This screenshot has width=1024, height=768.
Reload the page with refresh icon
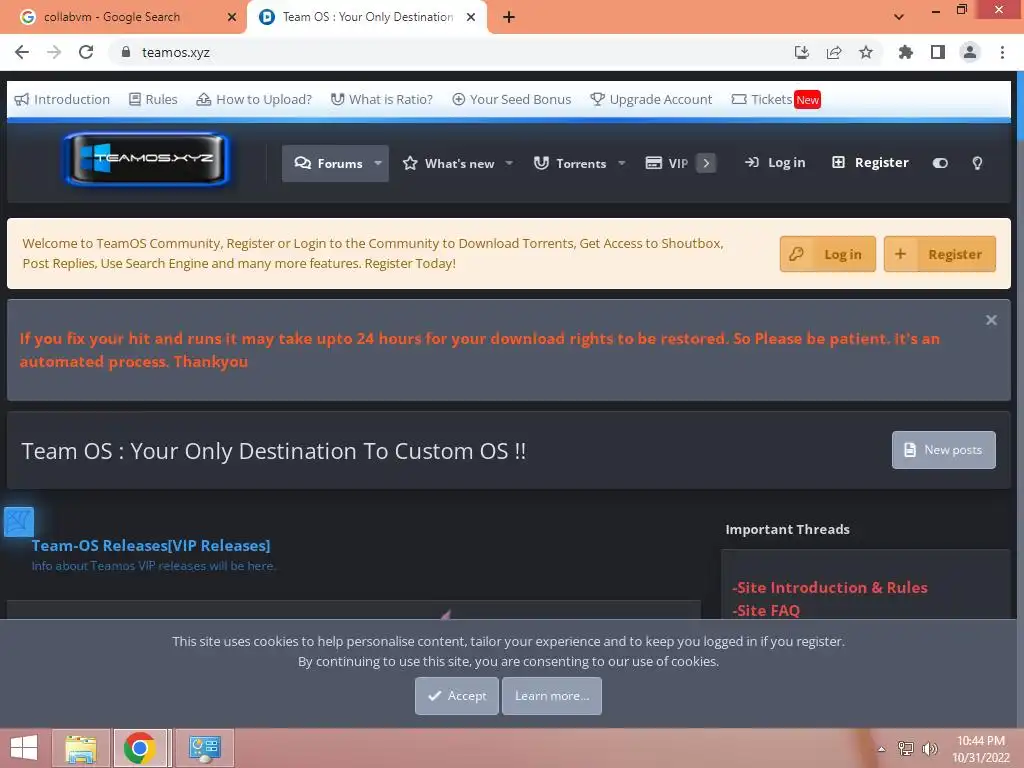coord(86,52)
